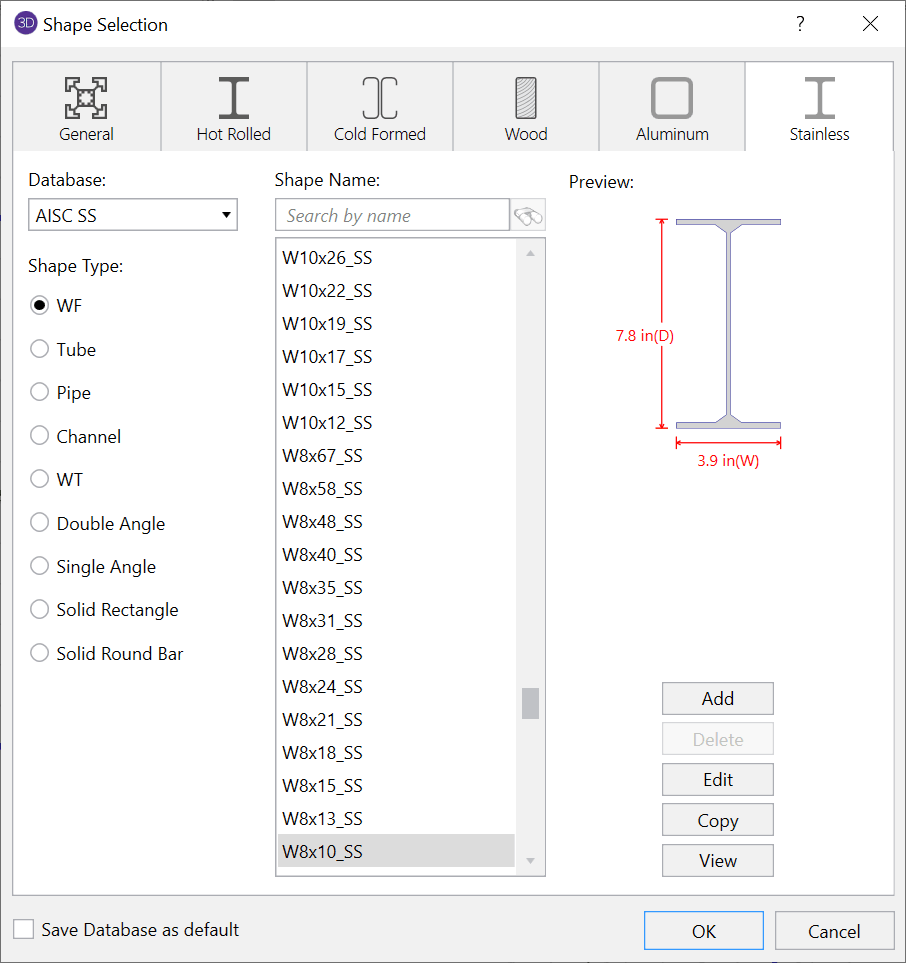
Task: Select the Aluminum tube icon tab
Action: 672,99
